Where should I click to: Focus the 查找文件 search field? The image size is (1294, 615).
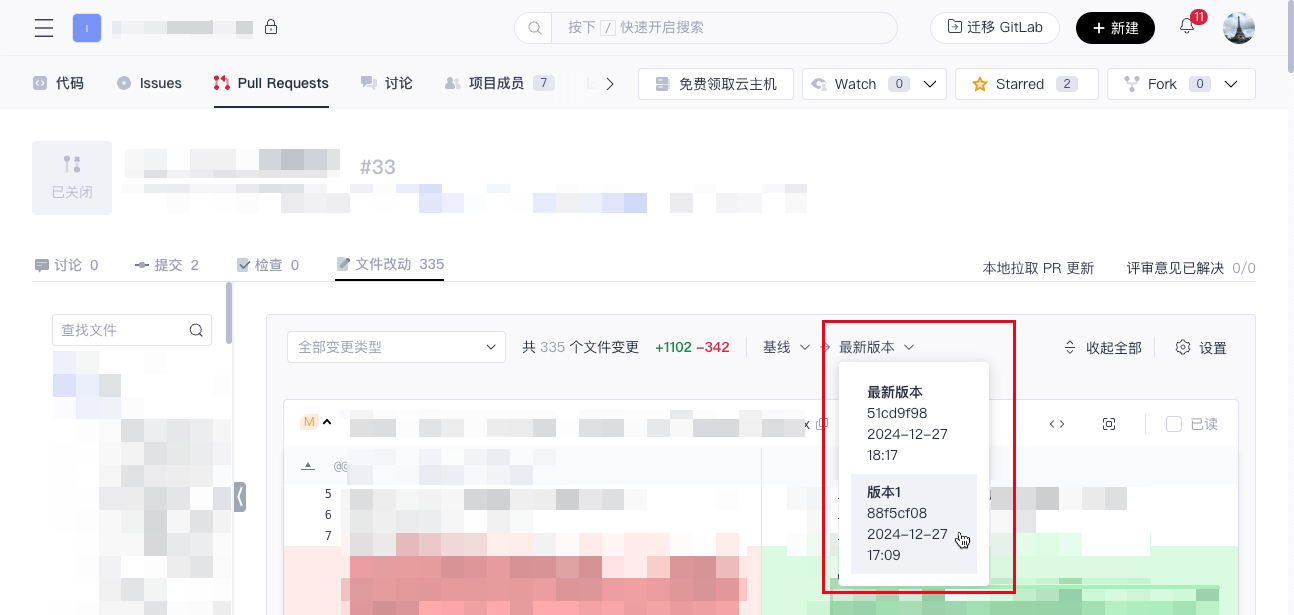pyautogui.click(x=120, y=330)
